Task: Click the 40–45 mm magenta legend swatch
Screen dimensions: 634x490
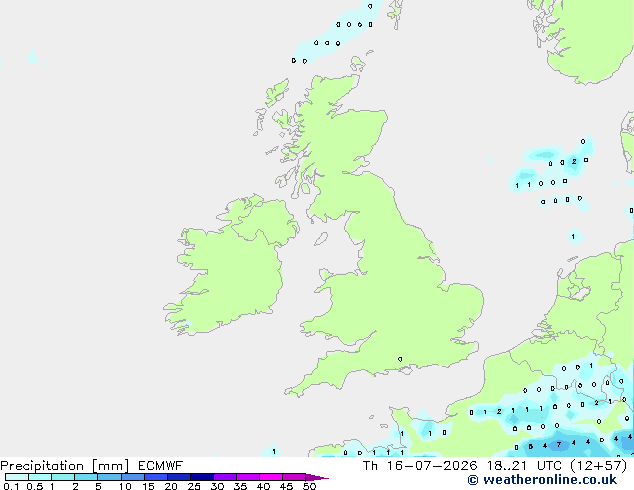Action: (x=271, y=477)
